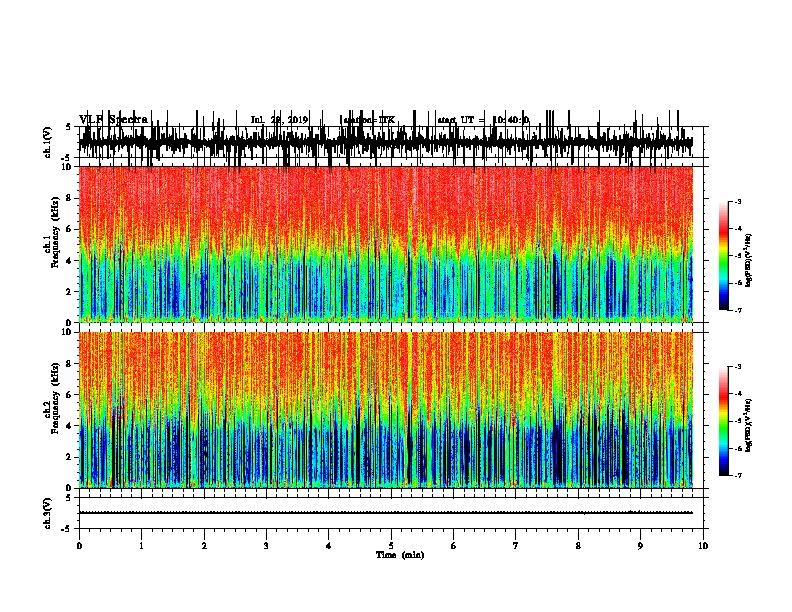The image size is (792, 612).
Task: Click the ch.2 color bar log(PSD) label
Action: [748, 426]
